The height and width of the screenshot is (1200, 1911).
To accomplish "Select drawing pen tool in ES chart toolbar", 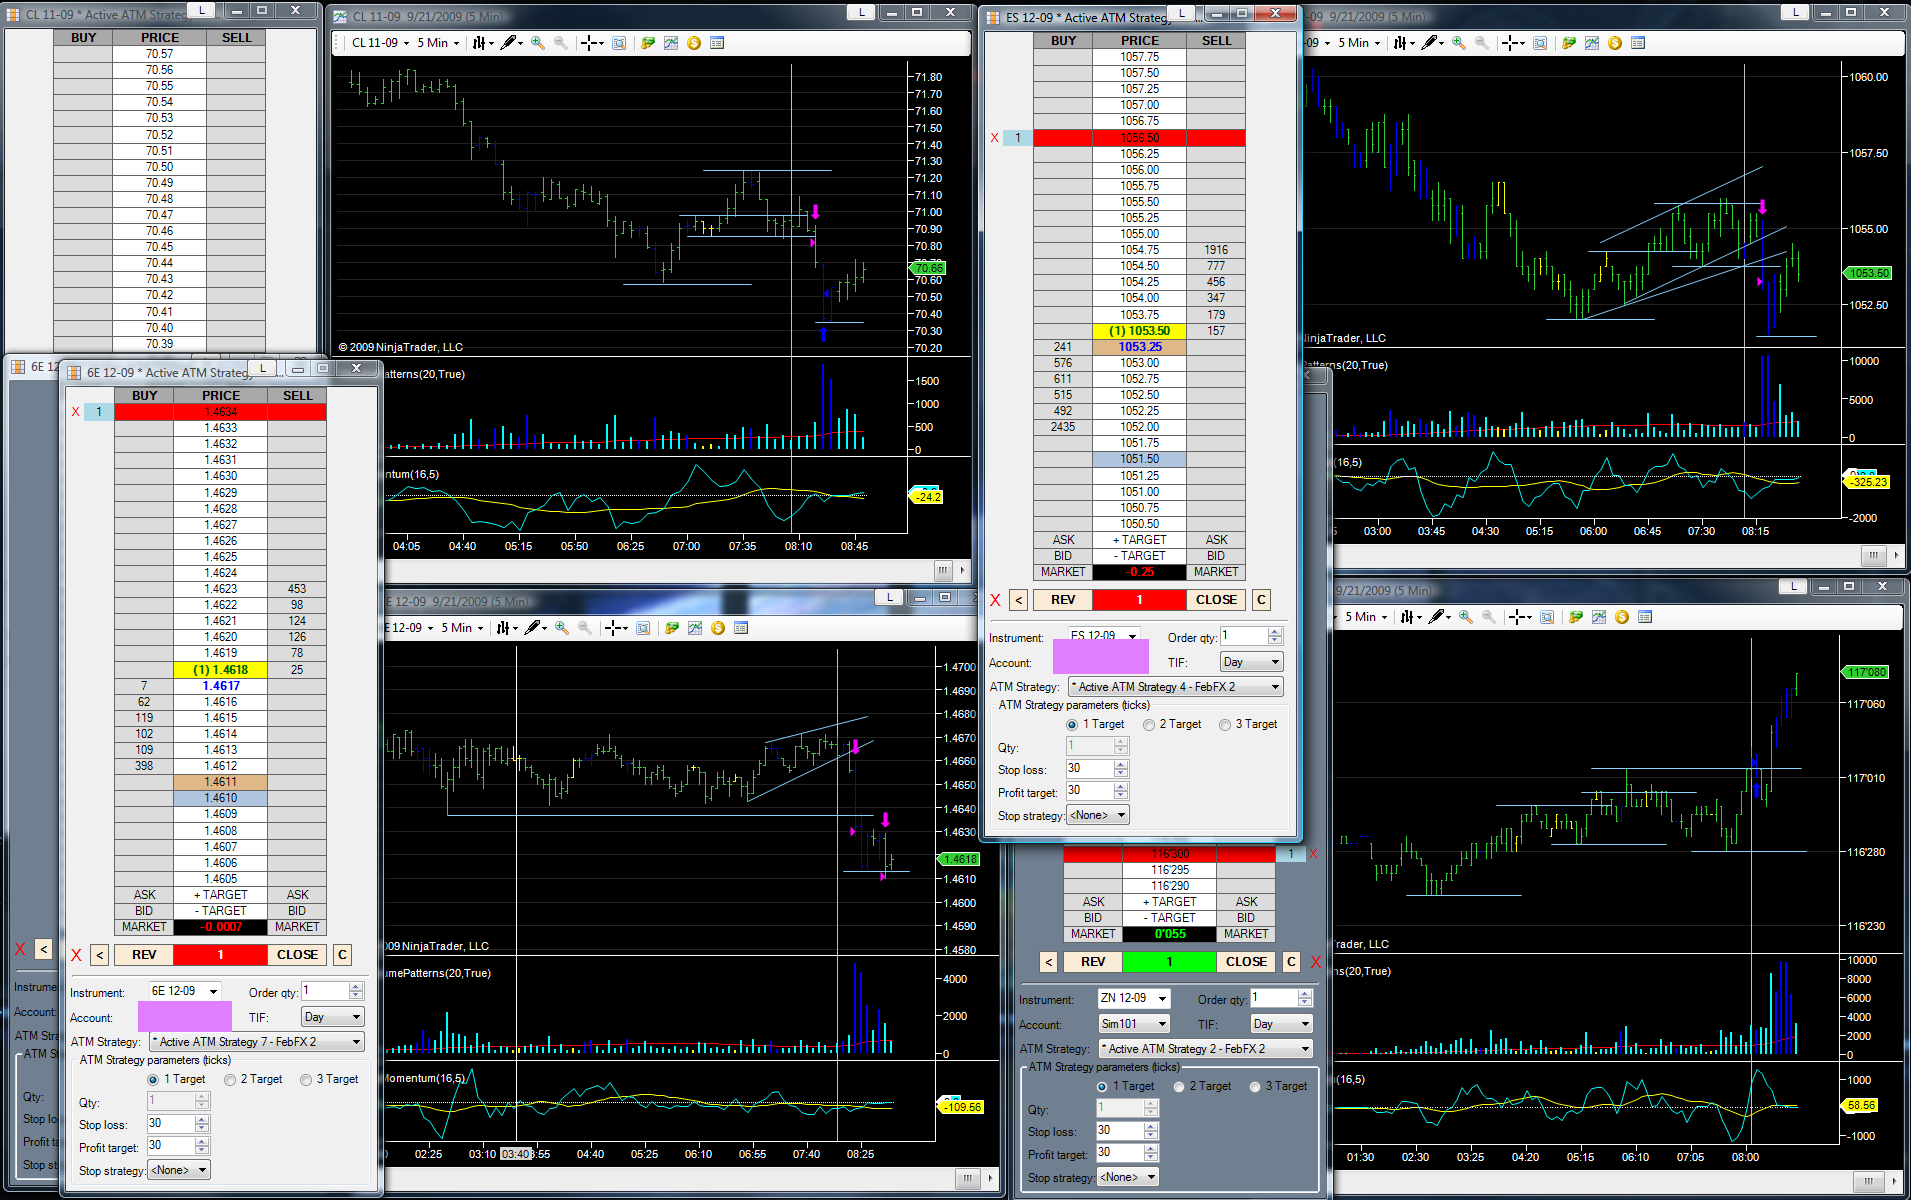I will [1432, 43].
